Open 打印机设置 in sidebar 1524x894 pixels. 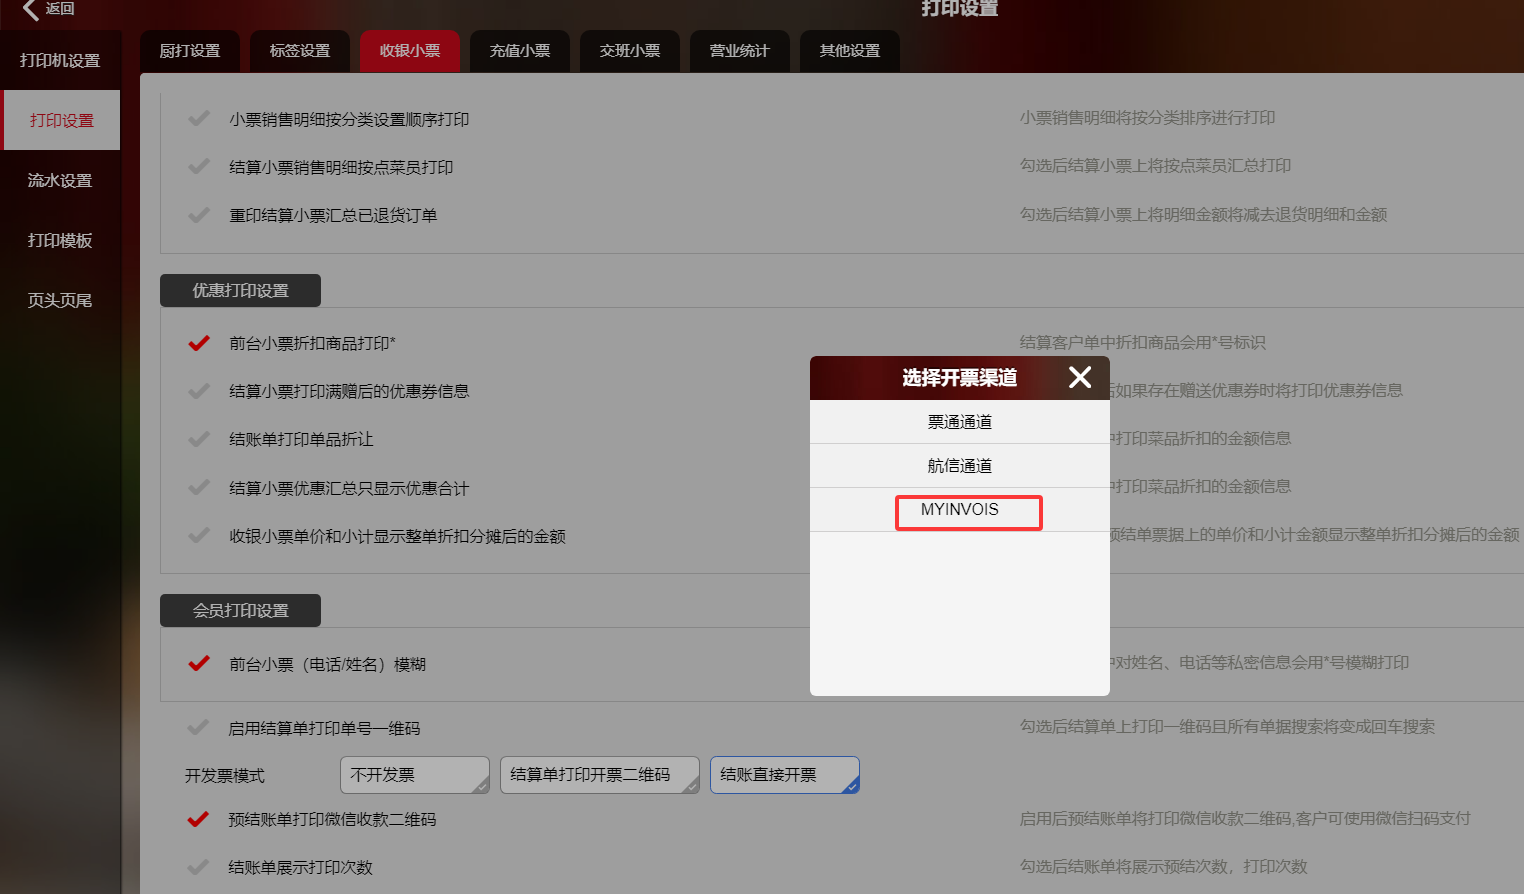coord(60,61)
